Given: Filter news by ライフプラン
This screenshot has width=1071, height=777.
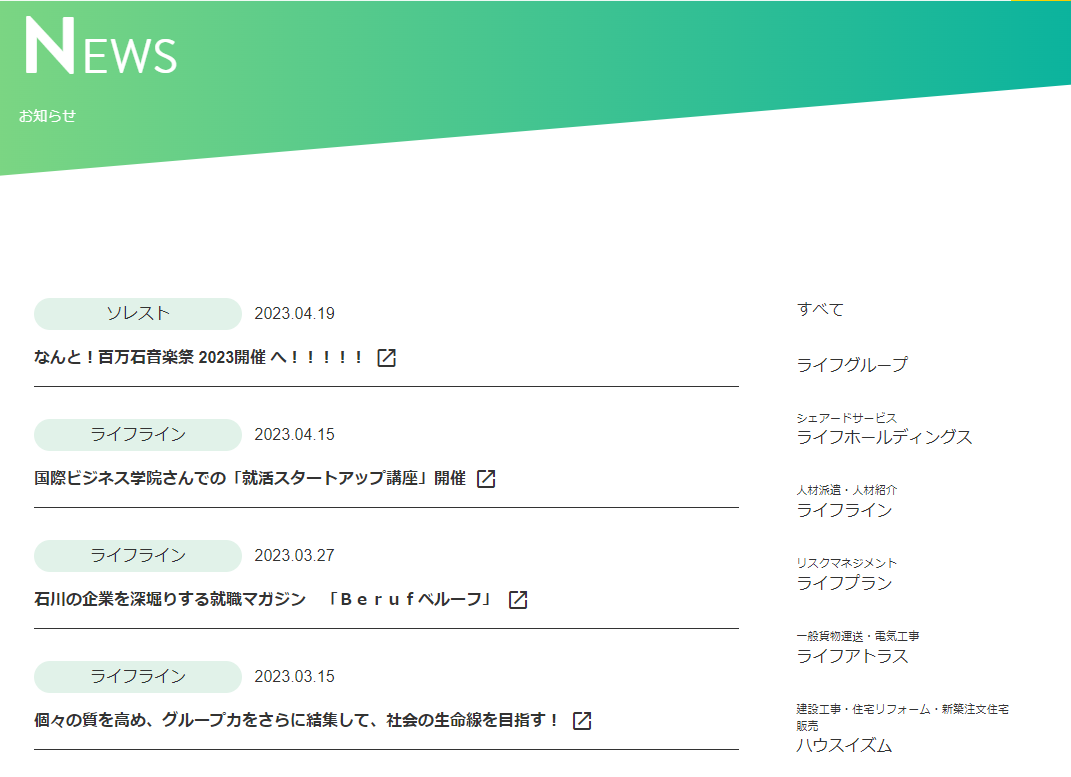Looking at the screenshot, I should 844,583.
